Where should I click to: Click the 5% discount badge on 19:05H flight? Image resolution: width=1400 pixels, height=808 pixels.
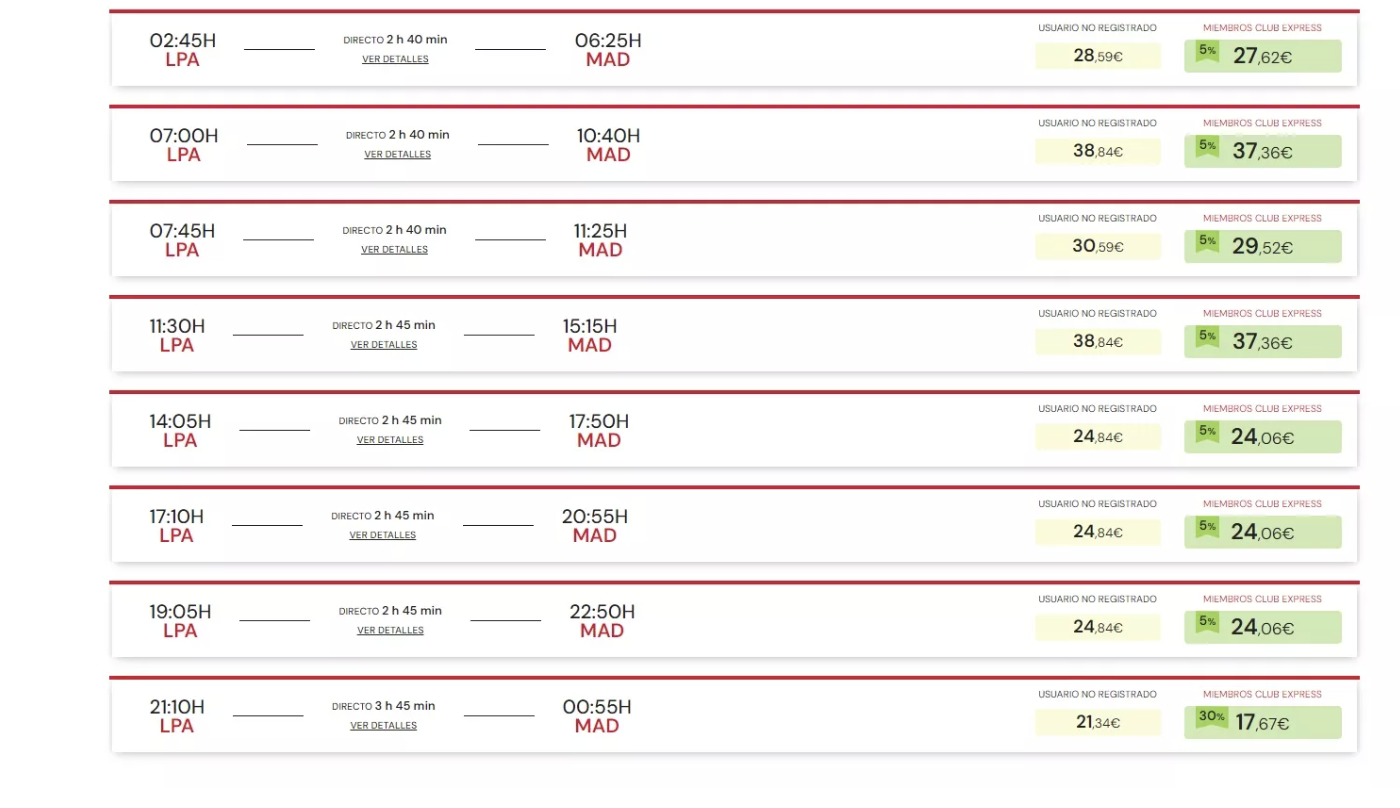pyautogui.click(x=1208, y=622)
